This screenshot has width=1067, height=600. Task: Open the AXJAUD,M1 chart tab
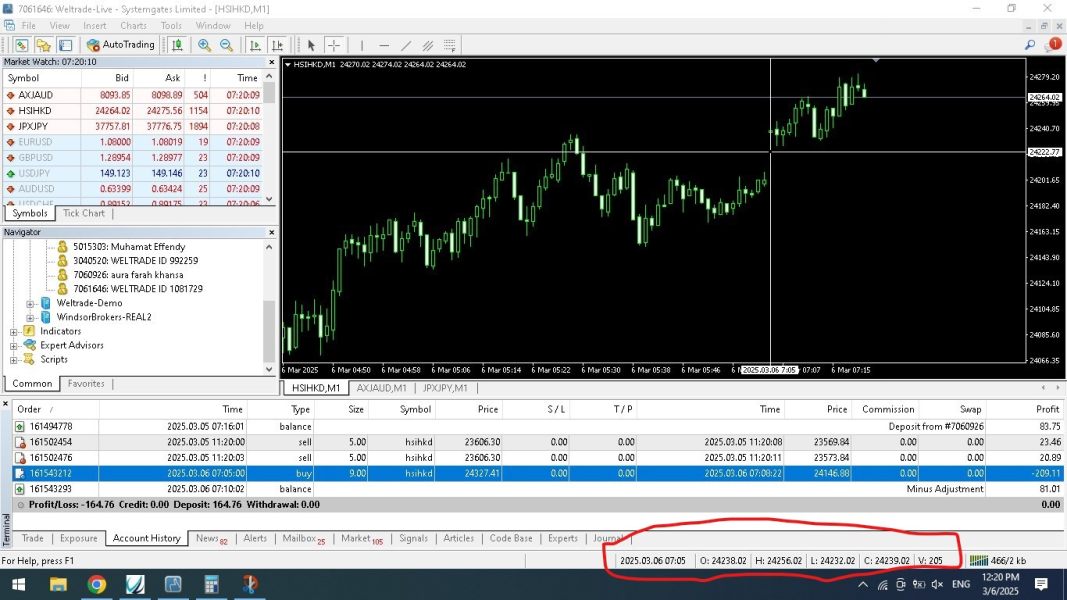coord(381,388)
